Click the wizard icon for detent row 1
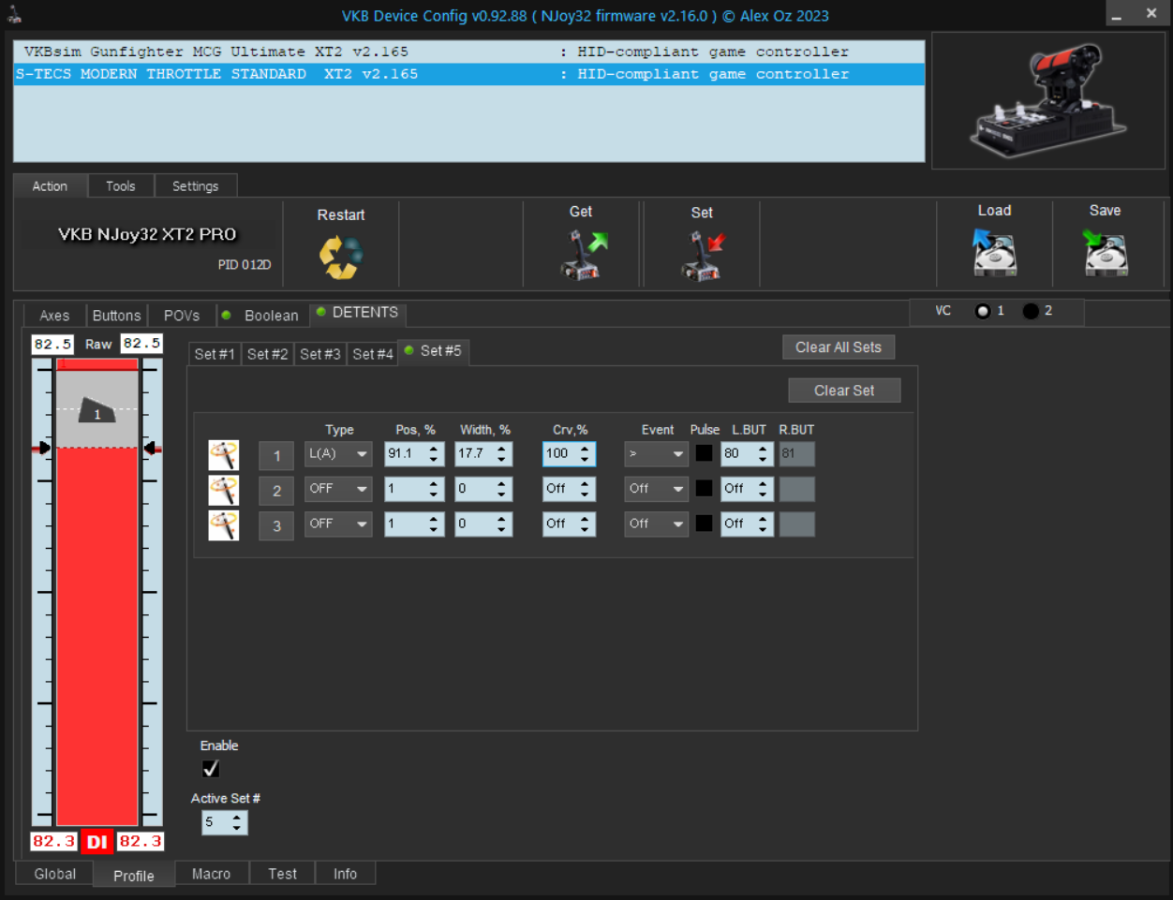Viewport: 1173px width, 900px height. point(223,455)
